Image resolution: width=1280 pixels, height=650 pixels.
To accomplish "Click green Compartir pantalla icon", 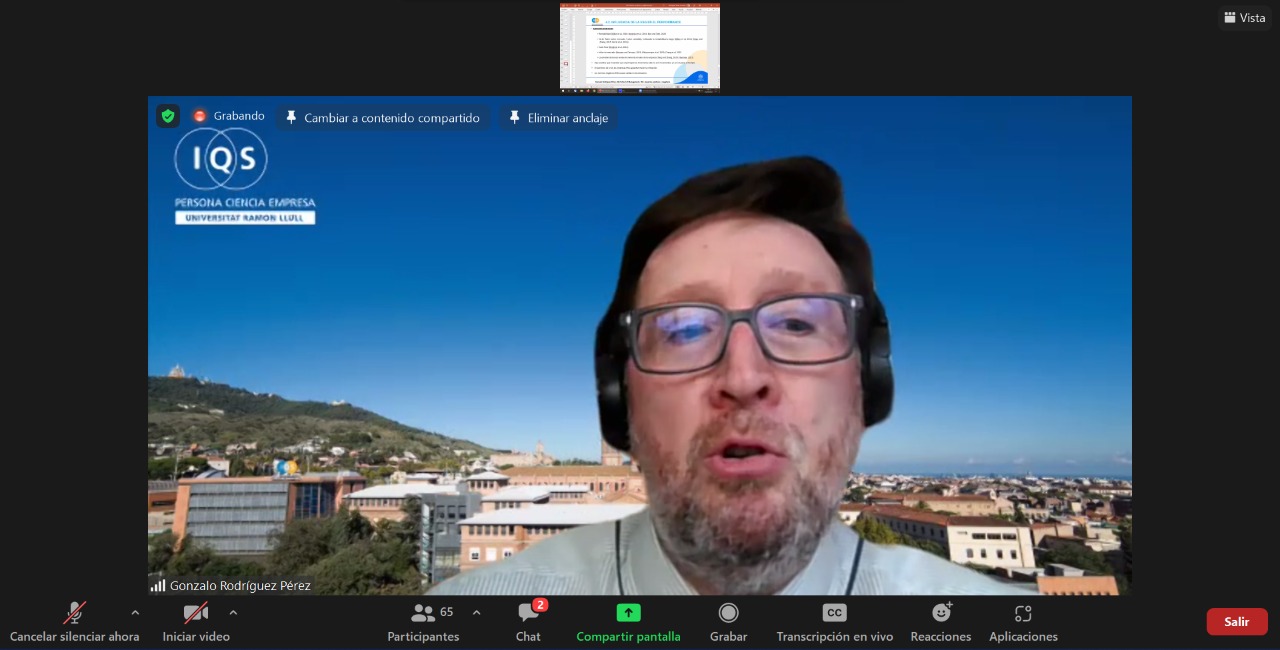I will 628,613.
